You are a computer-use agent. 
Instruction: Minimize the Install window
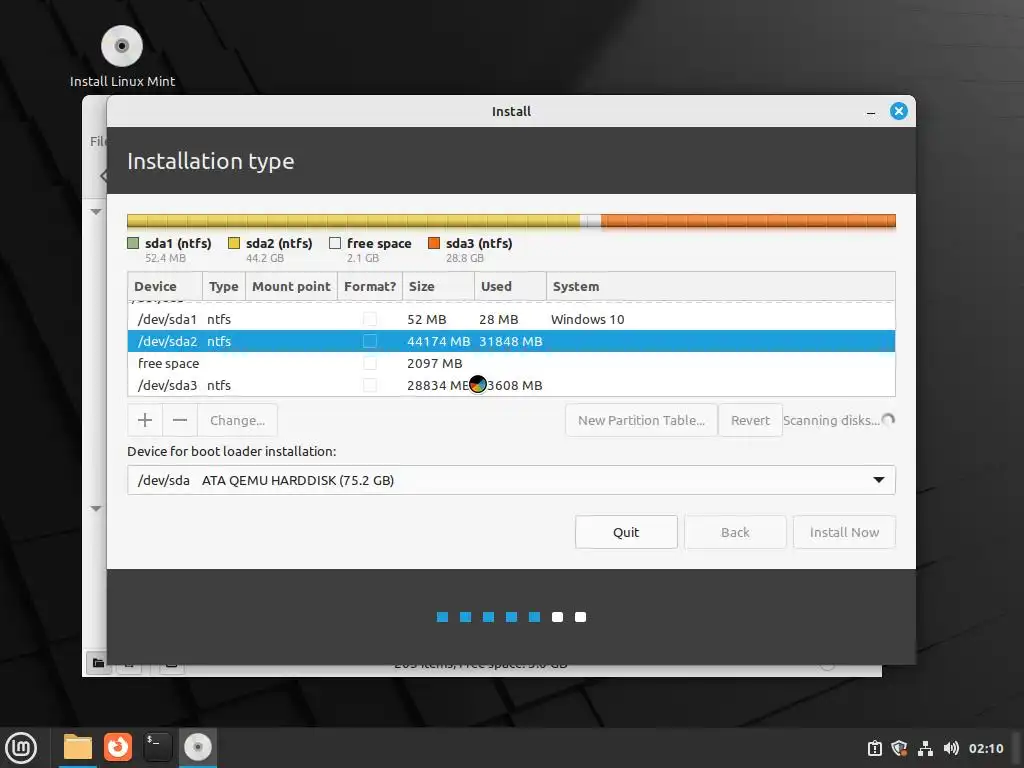pyautogui.click(x=871, y=112)
